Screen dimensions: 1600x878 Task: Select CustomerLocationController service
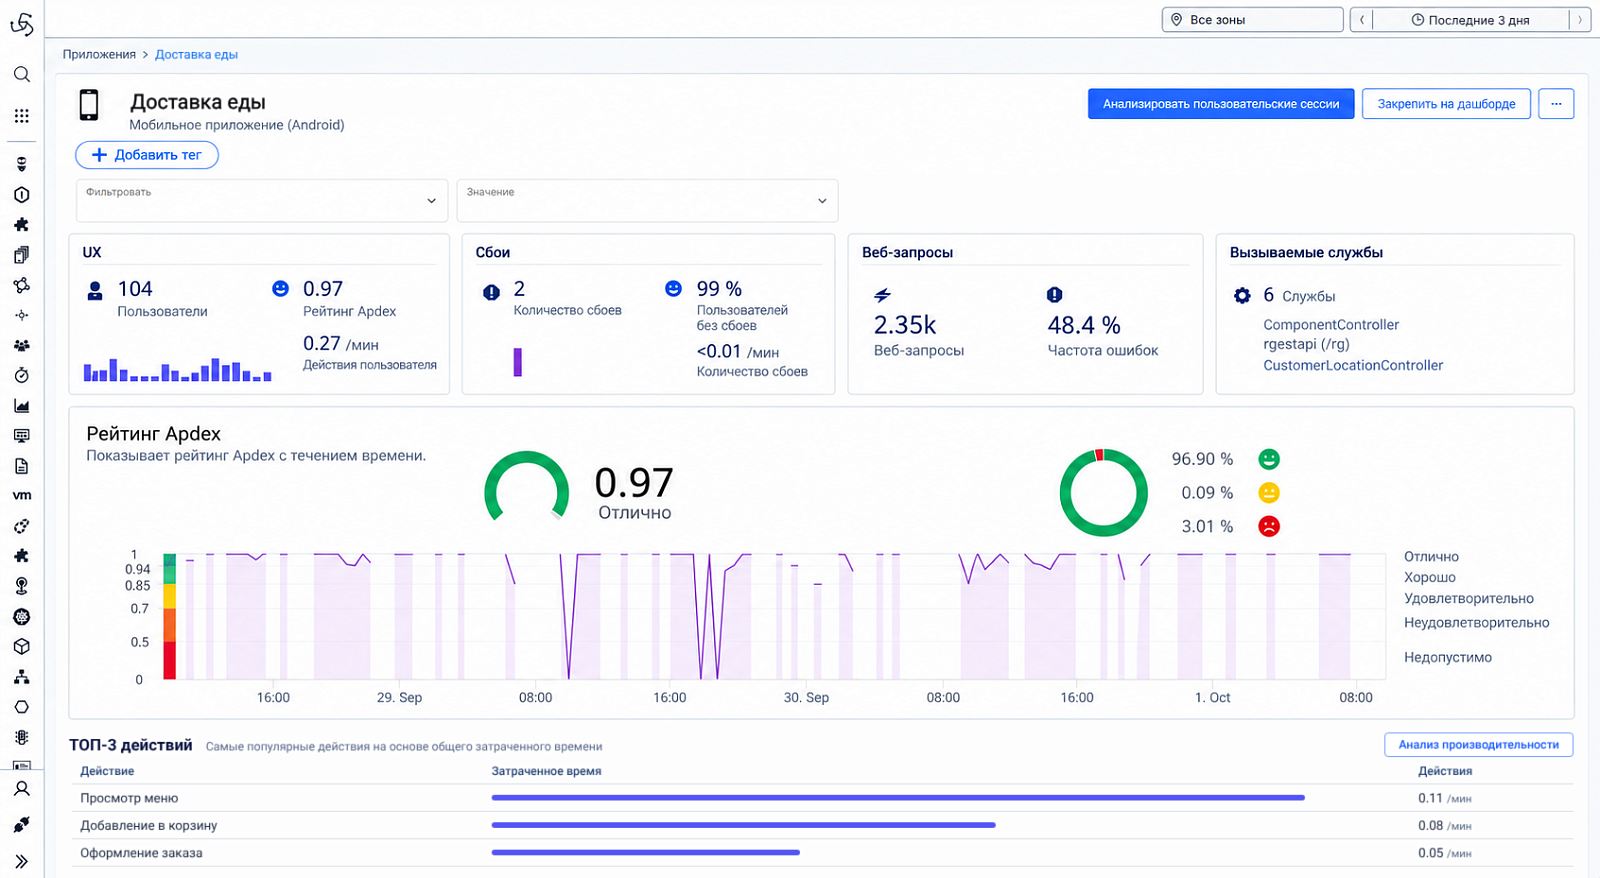click(1353, 366)
